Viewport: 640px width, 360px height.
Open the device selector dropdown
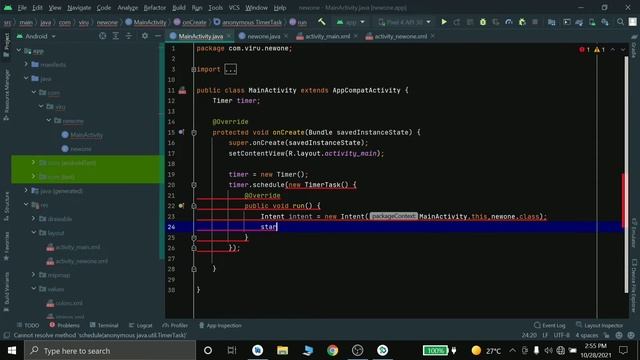point(404,22)
